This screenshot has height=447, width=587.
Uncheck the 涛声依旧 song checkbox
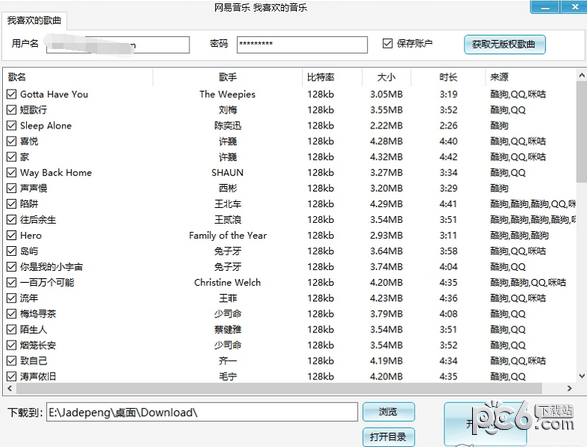point(12,376)
